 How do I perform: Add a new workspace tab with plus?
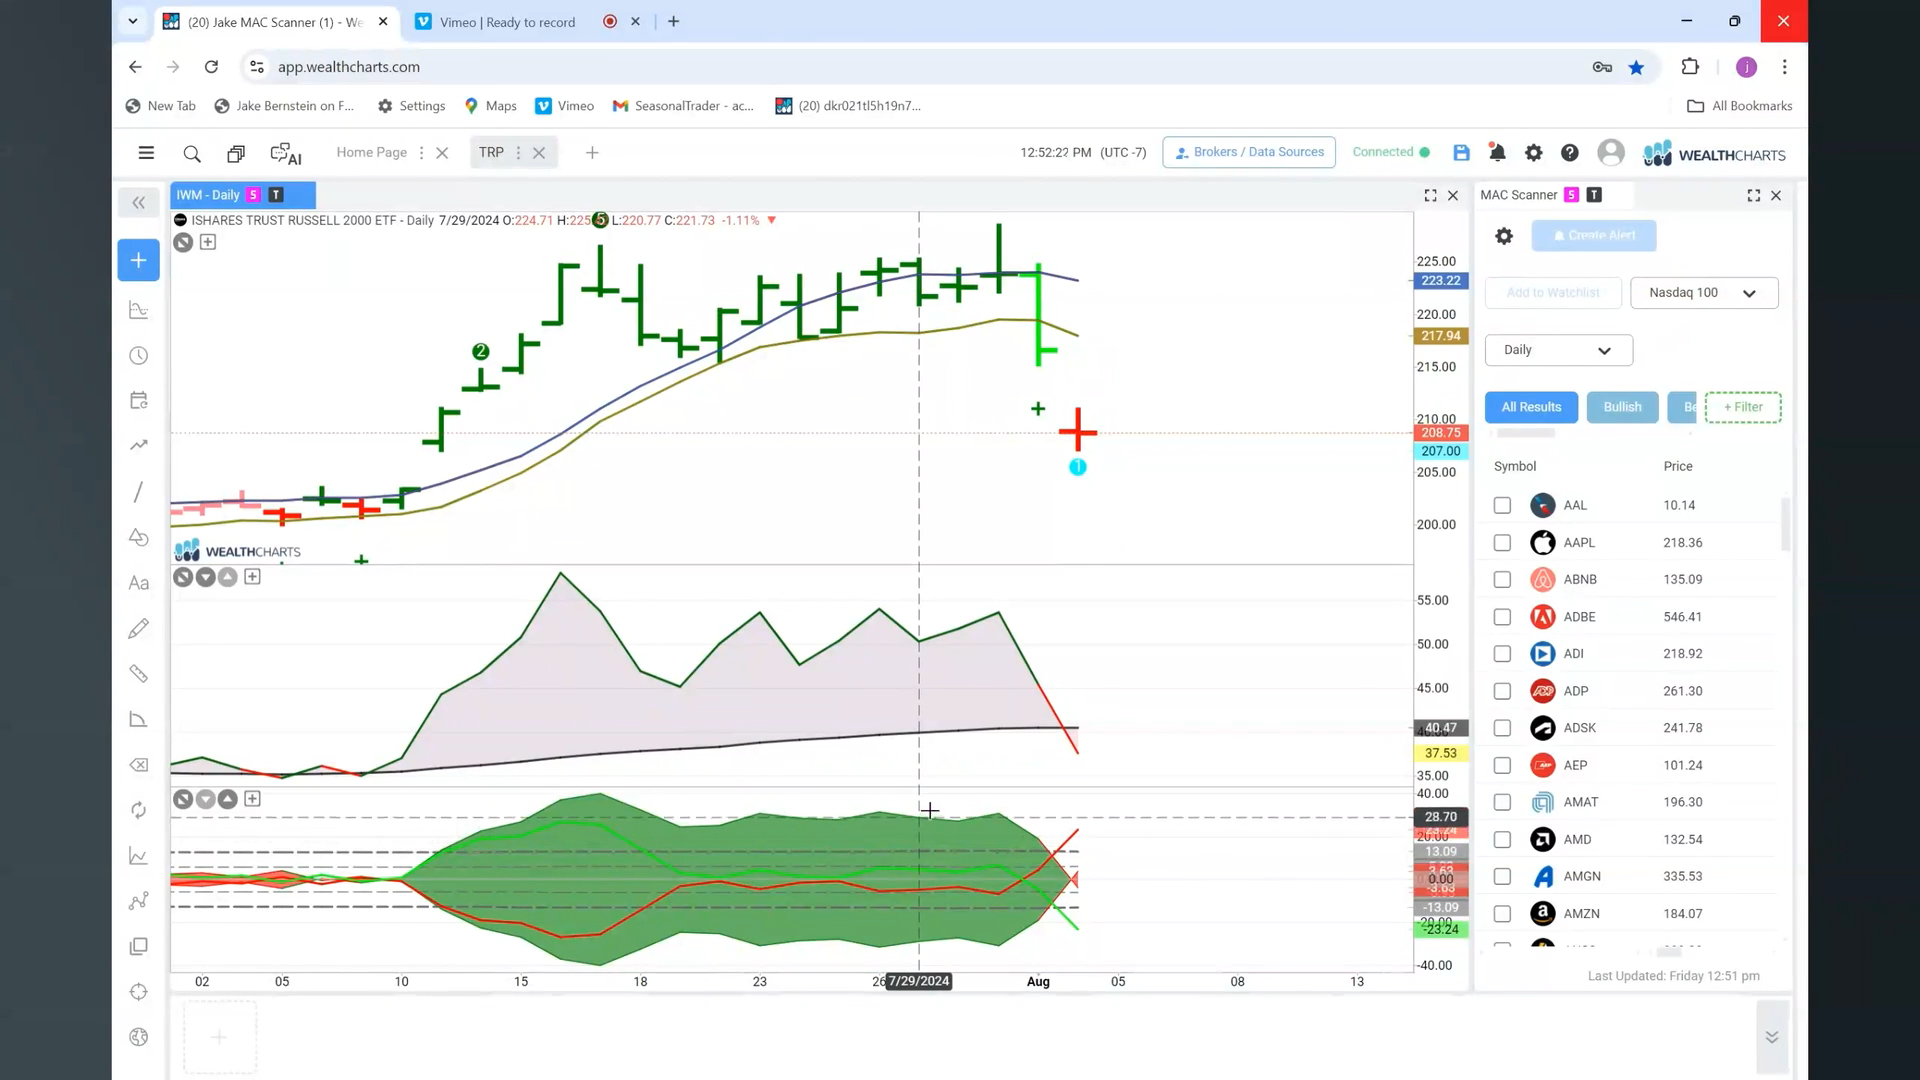click(x=592, y=153)
